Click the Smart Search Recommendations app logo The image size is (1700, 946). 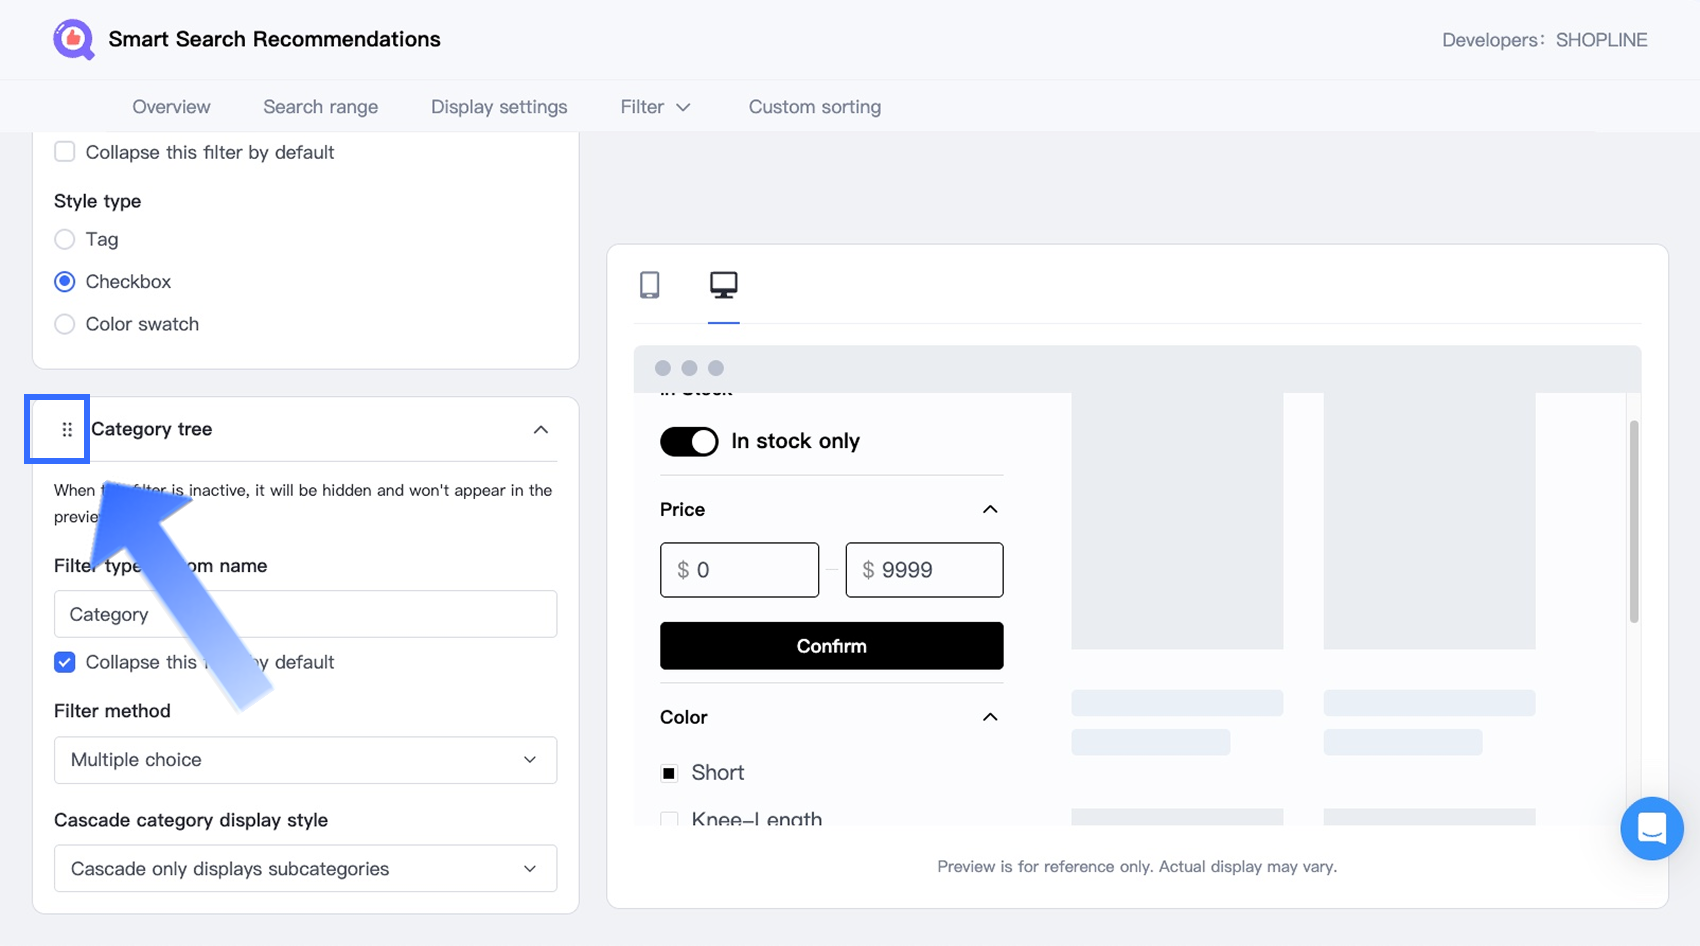point(73,40)
